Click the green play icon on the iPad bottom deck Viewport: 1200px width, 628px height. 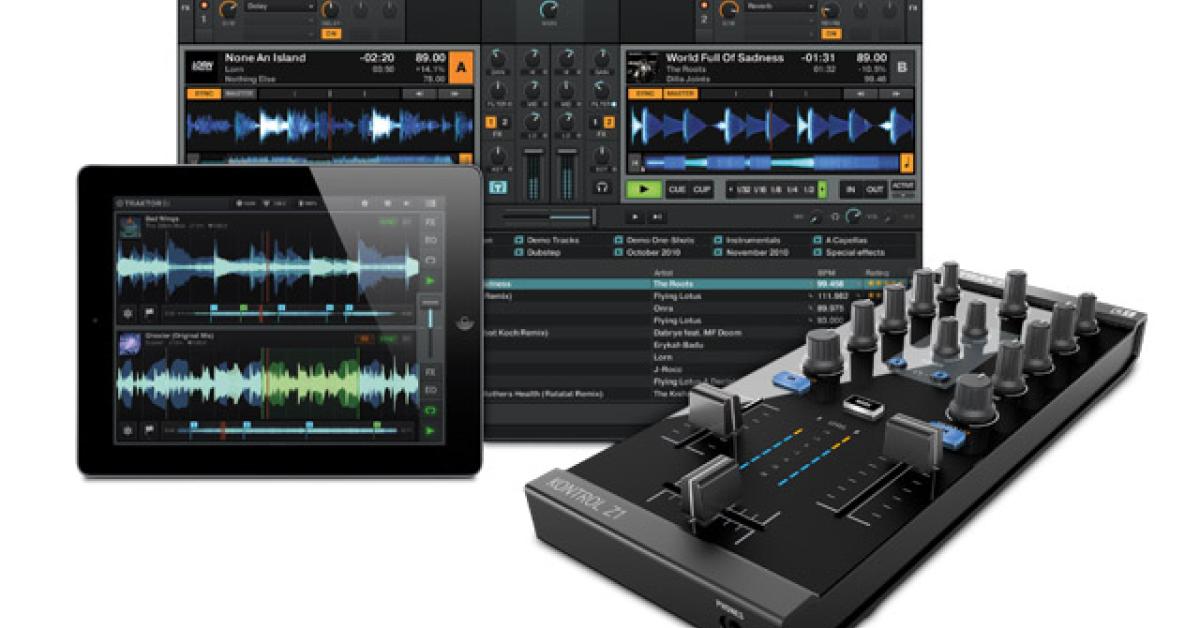pyautogui.click(x=430, y=431)
